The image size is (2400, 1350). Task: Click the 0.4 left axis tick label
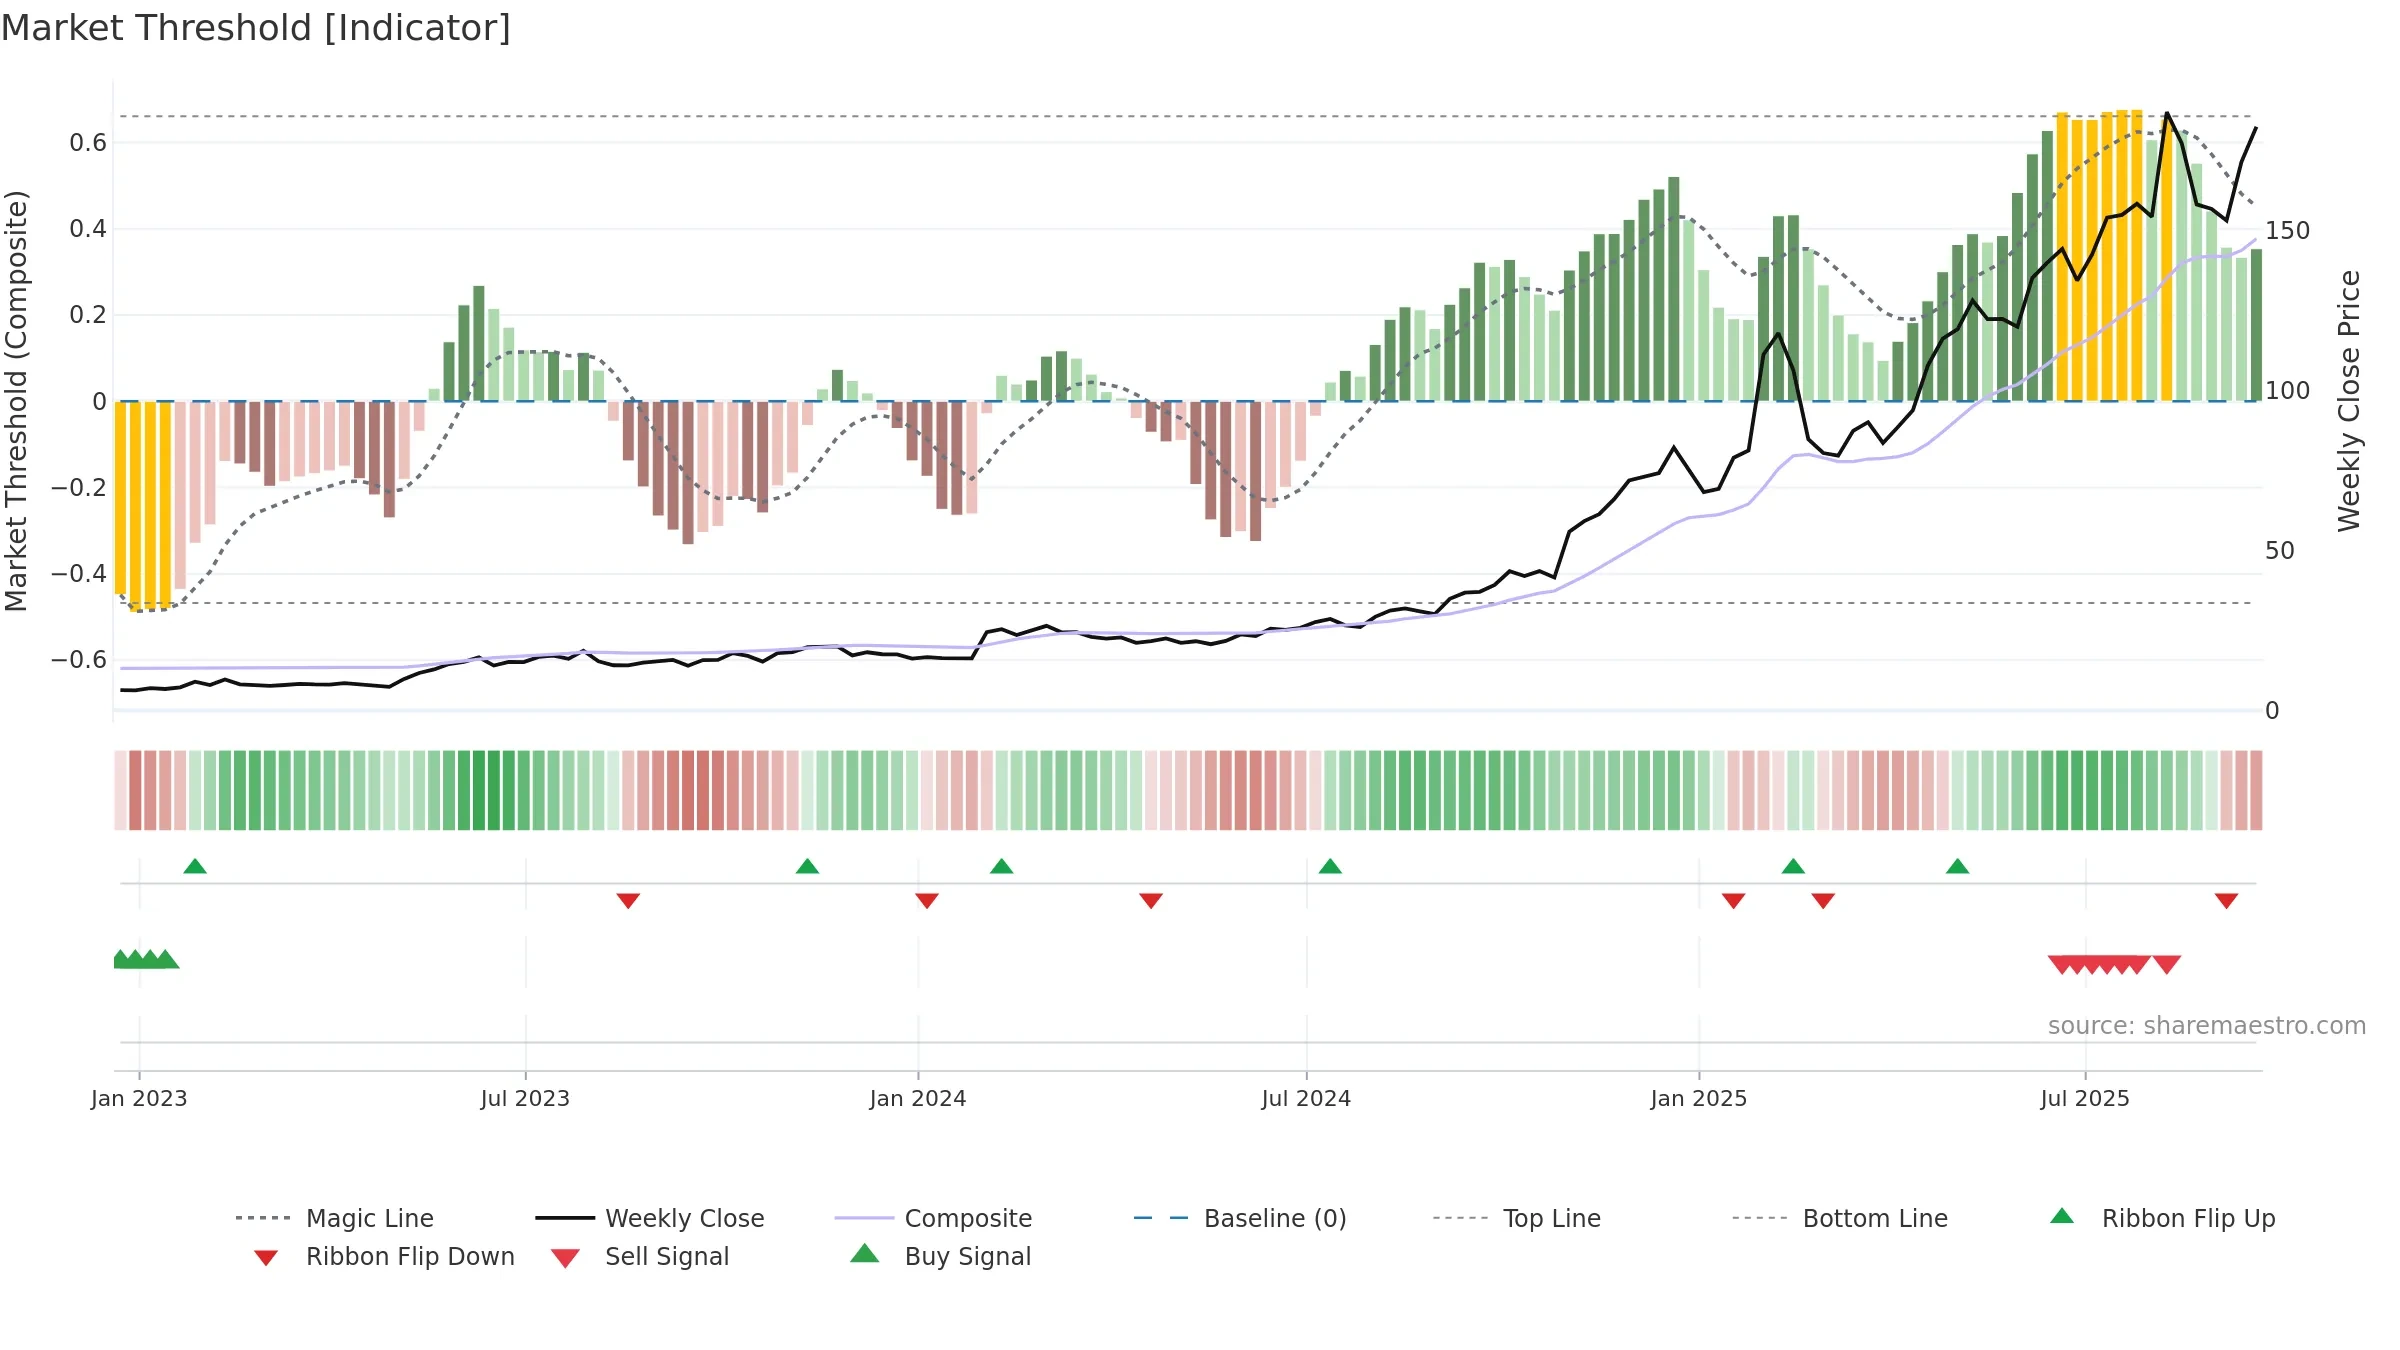tap(88, 229)
